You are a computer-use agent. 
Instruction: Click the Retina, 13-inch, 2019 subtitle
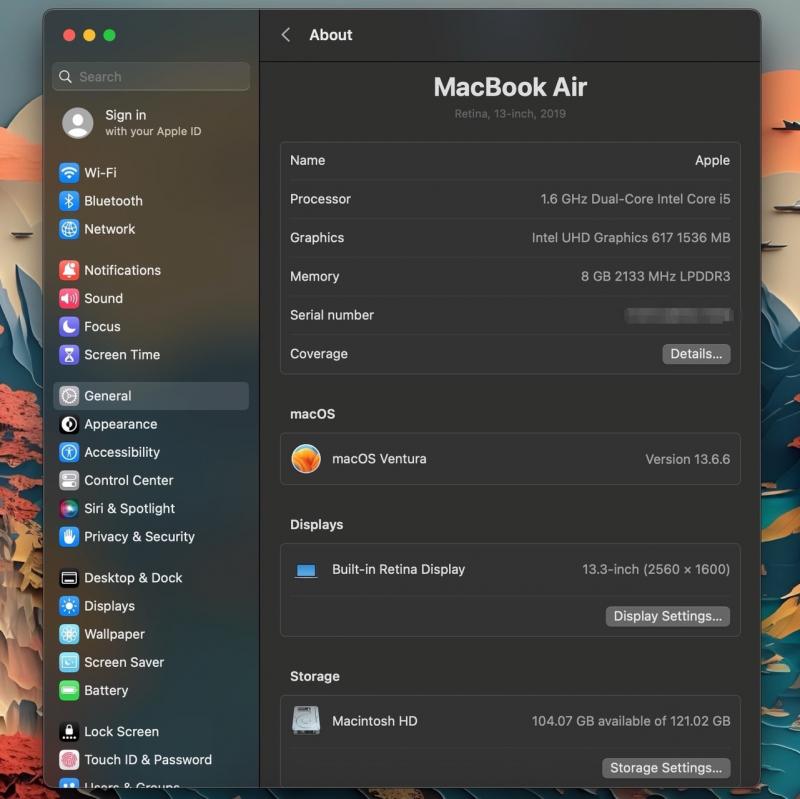pyautogui.click(x=510, y=114)
